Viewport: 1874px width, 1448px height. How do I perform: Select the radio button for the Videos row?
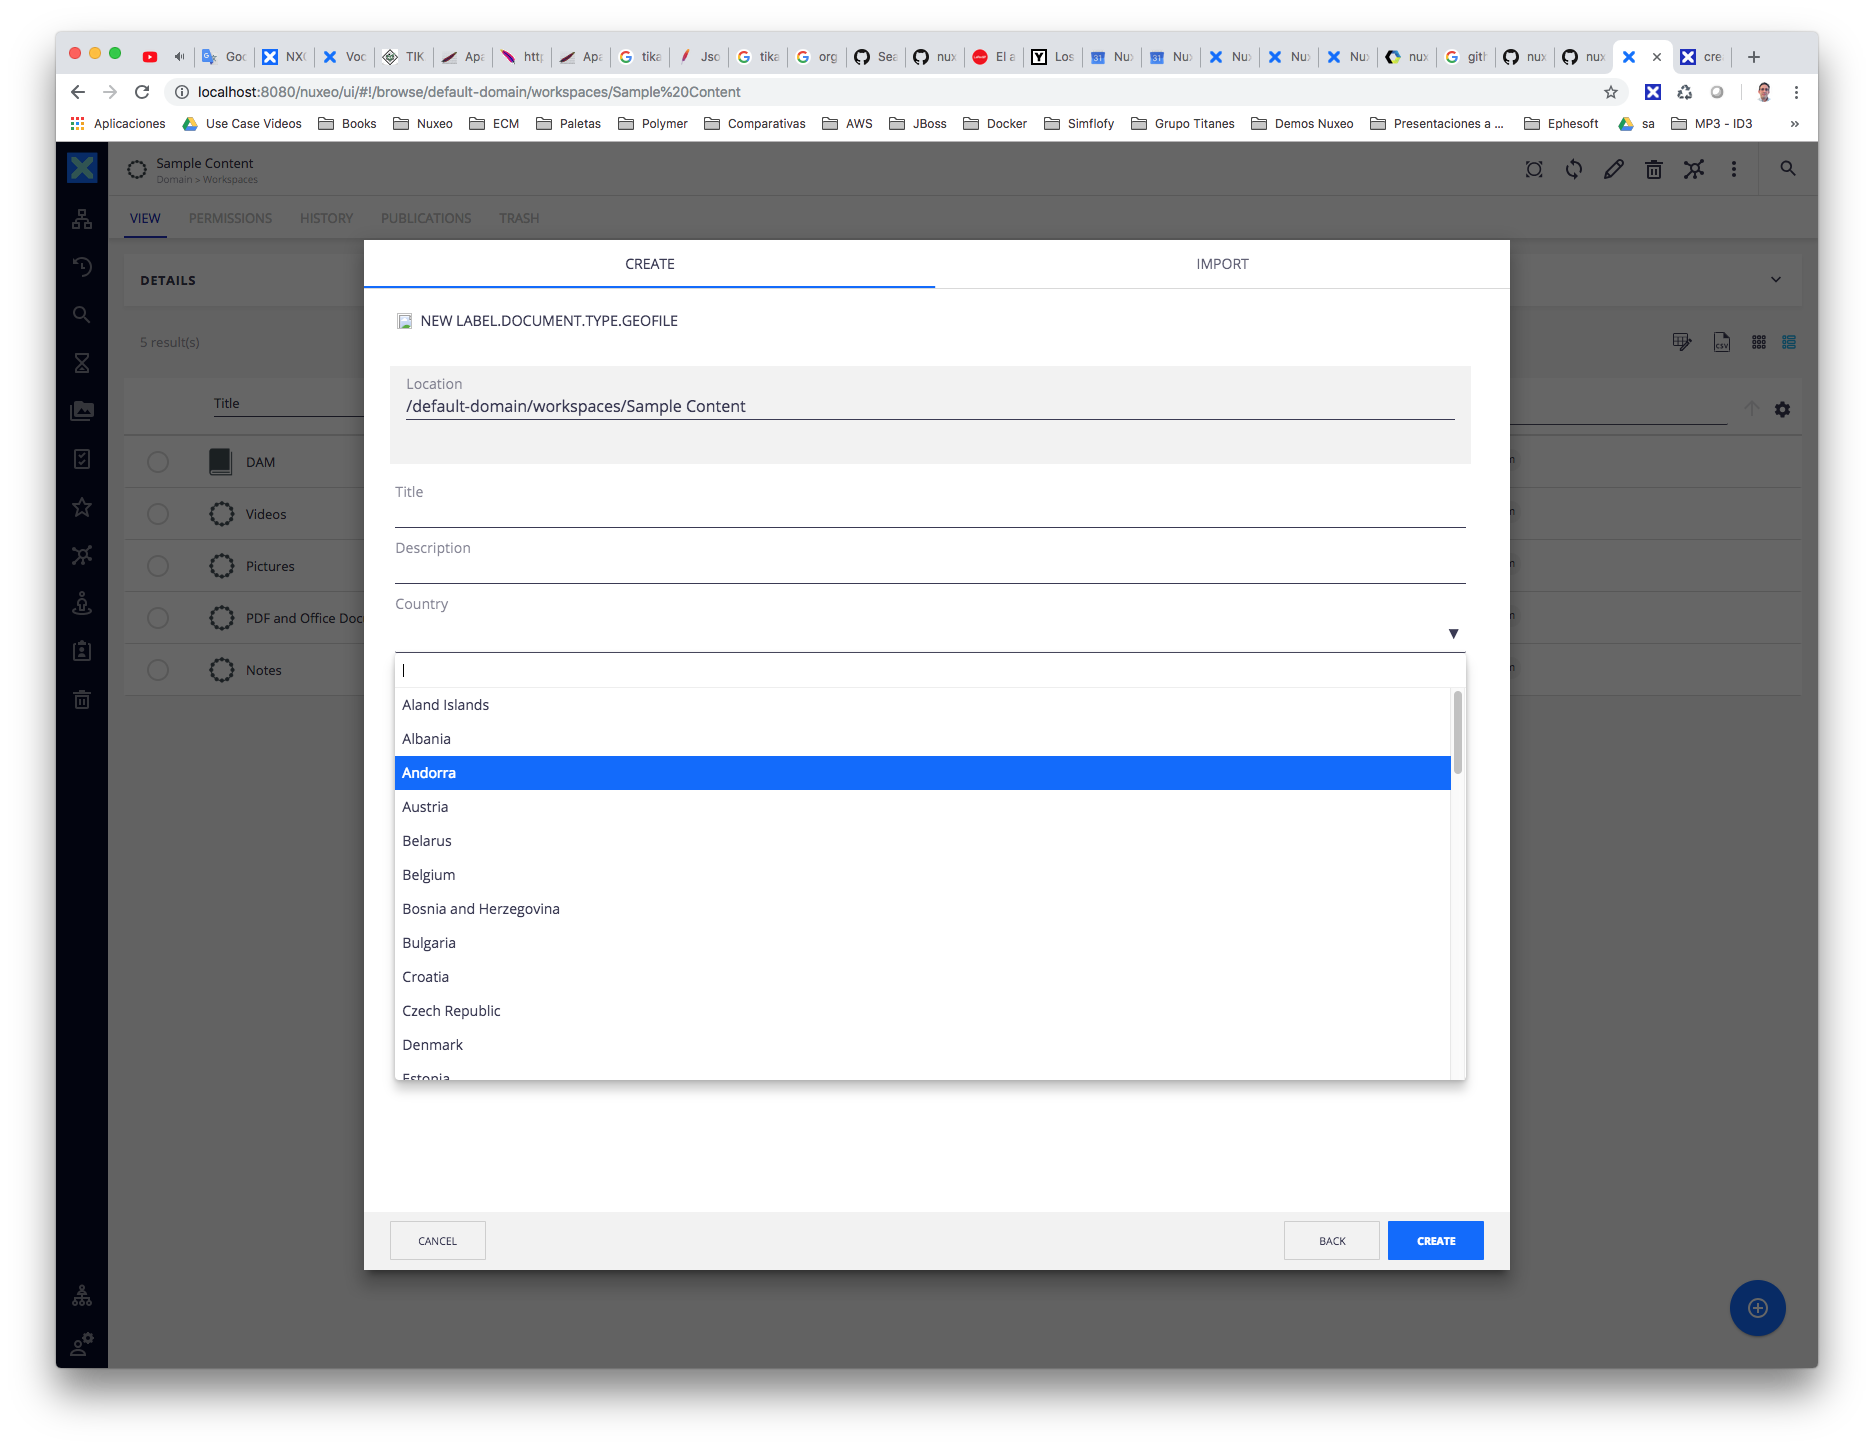coord(157,513)
